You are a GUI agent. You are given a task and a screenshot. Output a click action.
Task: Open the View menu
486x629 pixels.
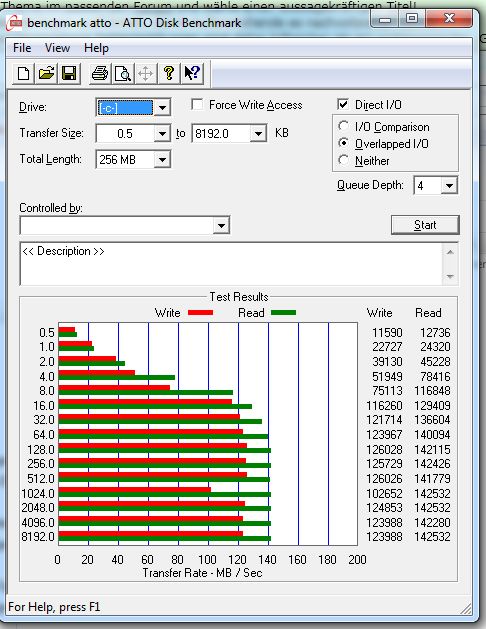tap(57, 48)
